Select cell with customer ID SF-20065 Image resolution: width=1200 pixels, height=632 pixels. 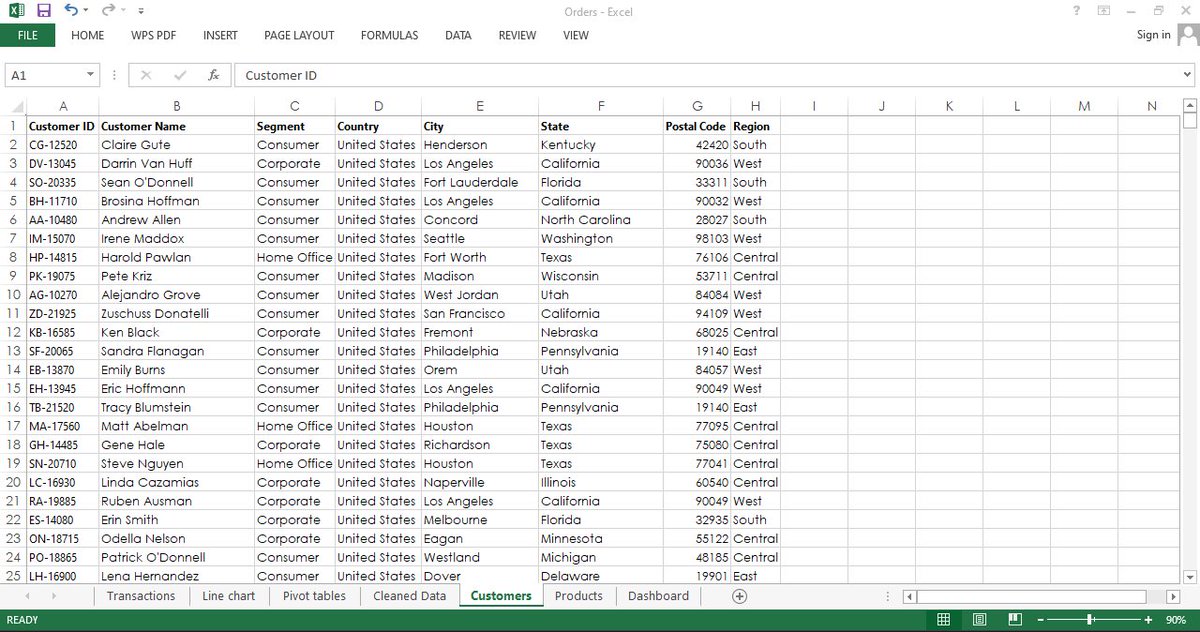pos(62,351)
